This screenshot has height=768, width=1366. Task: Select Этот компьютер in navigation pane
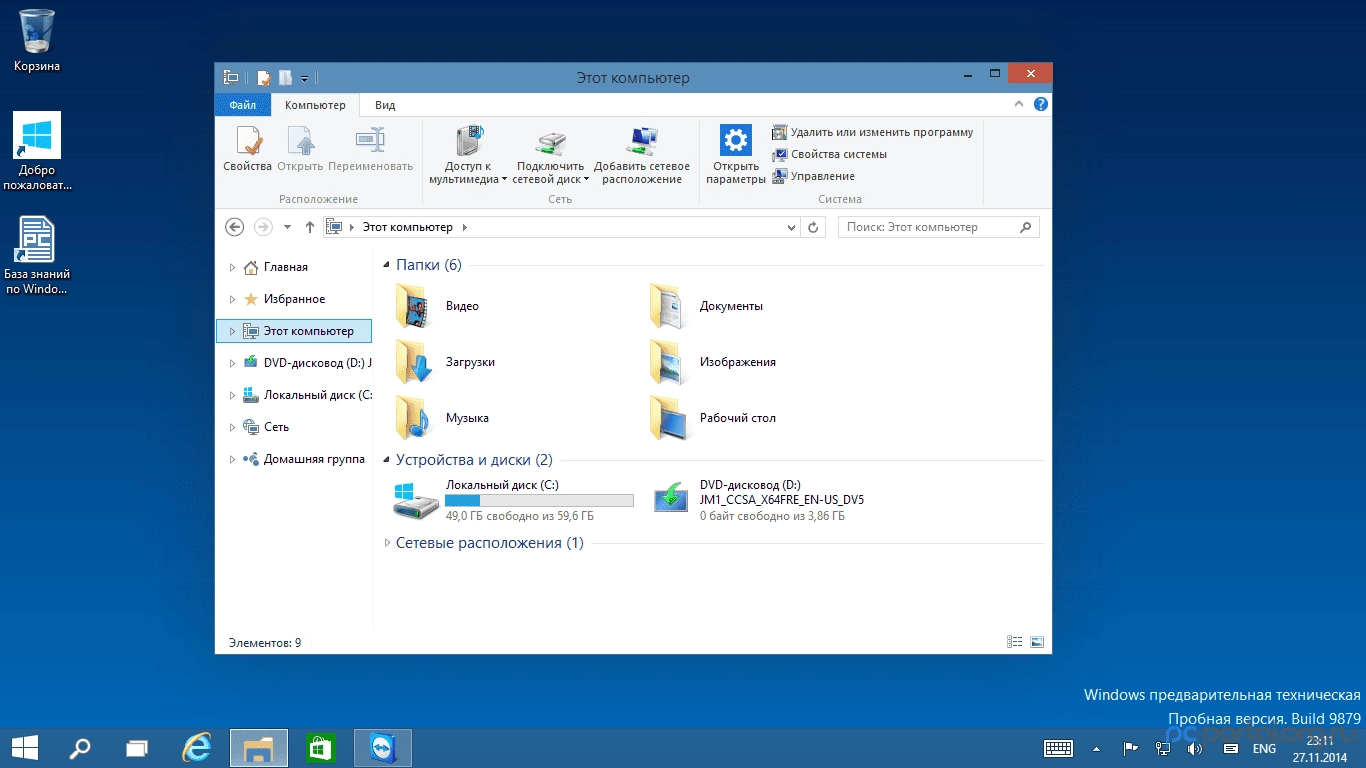[293, 331]
